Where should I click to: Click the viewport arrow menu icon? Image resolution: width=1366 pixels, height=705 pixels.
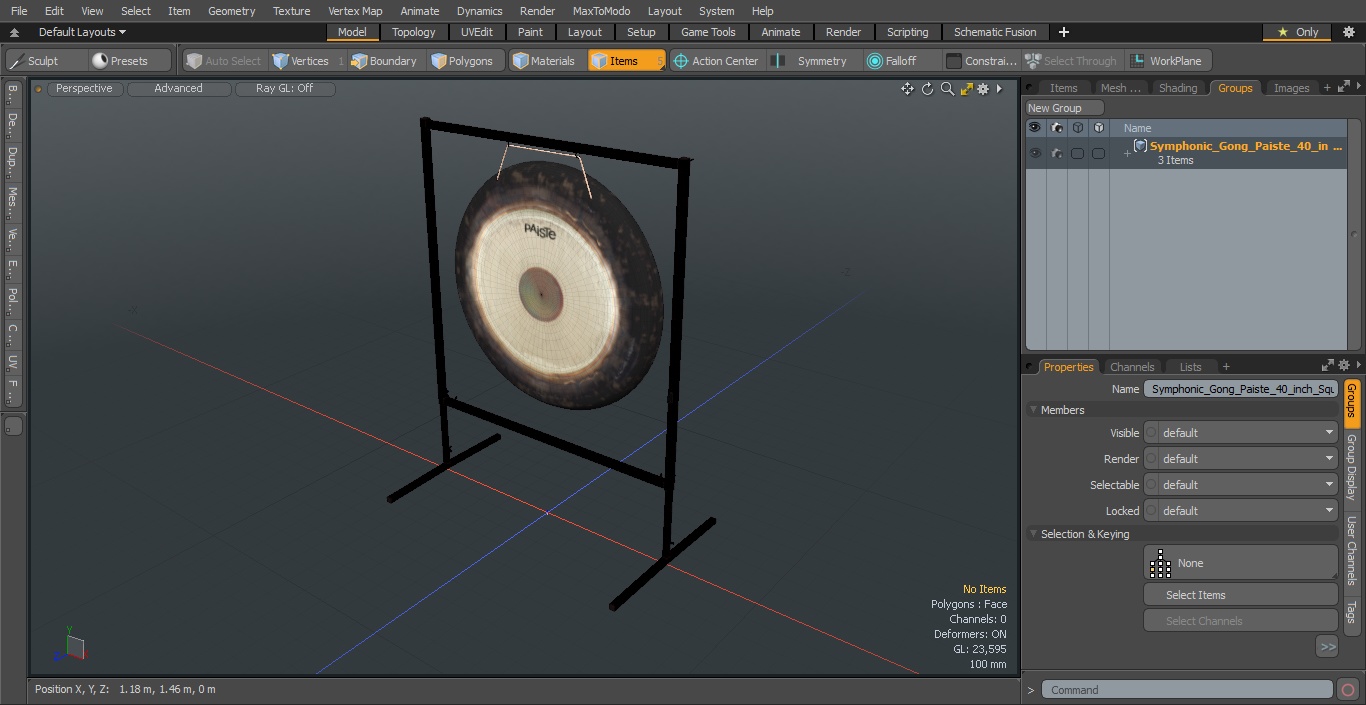(999, 89)
